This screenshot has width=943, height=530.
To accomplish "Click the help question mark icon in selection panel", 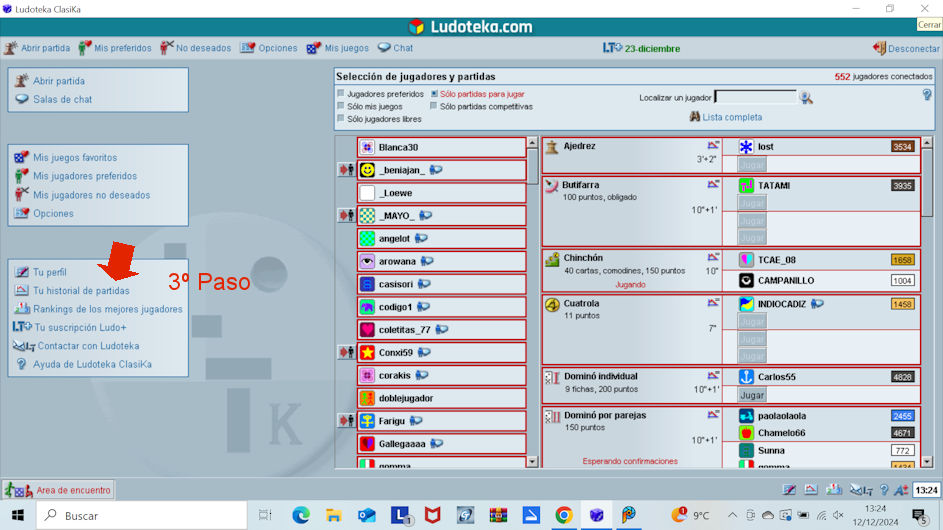I will click(927, 95).
